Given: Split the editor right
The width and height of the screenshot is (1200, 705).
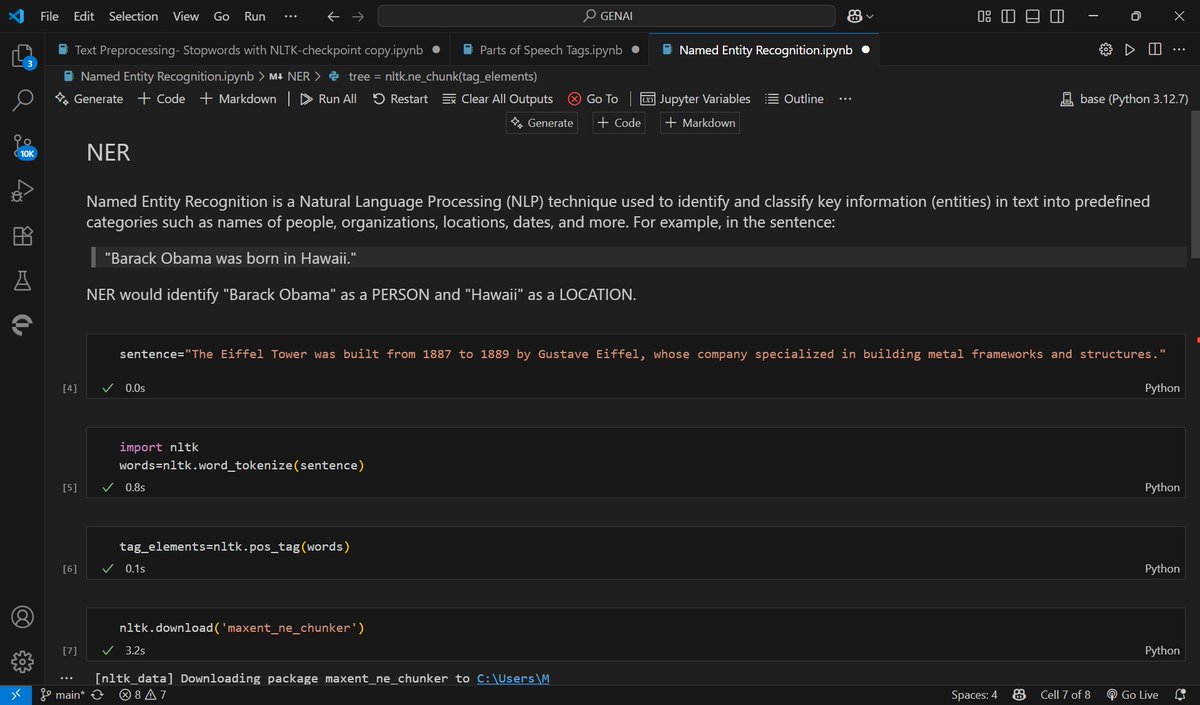Looking at the screenshot, I should point(1155,49).
